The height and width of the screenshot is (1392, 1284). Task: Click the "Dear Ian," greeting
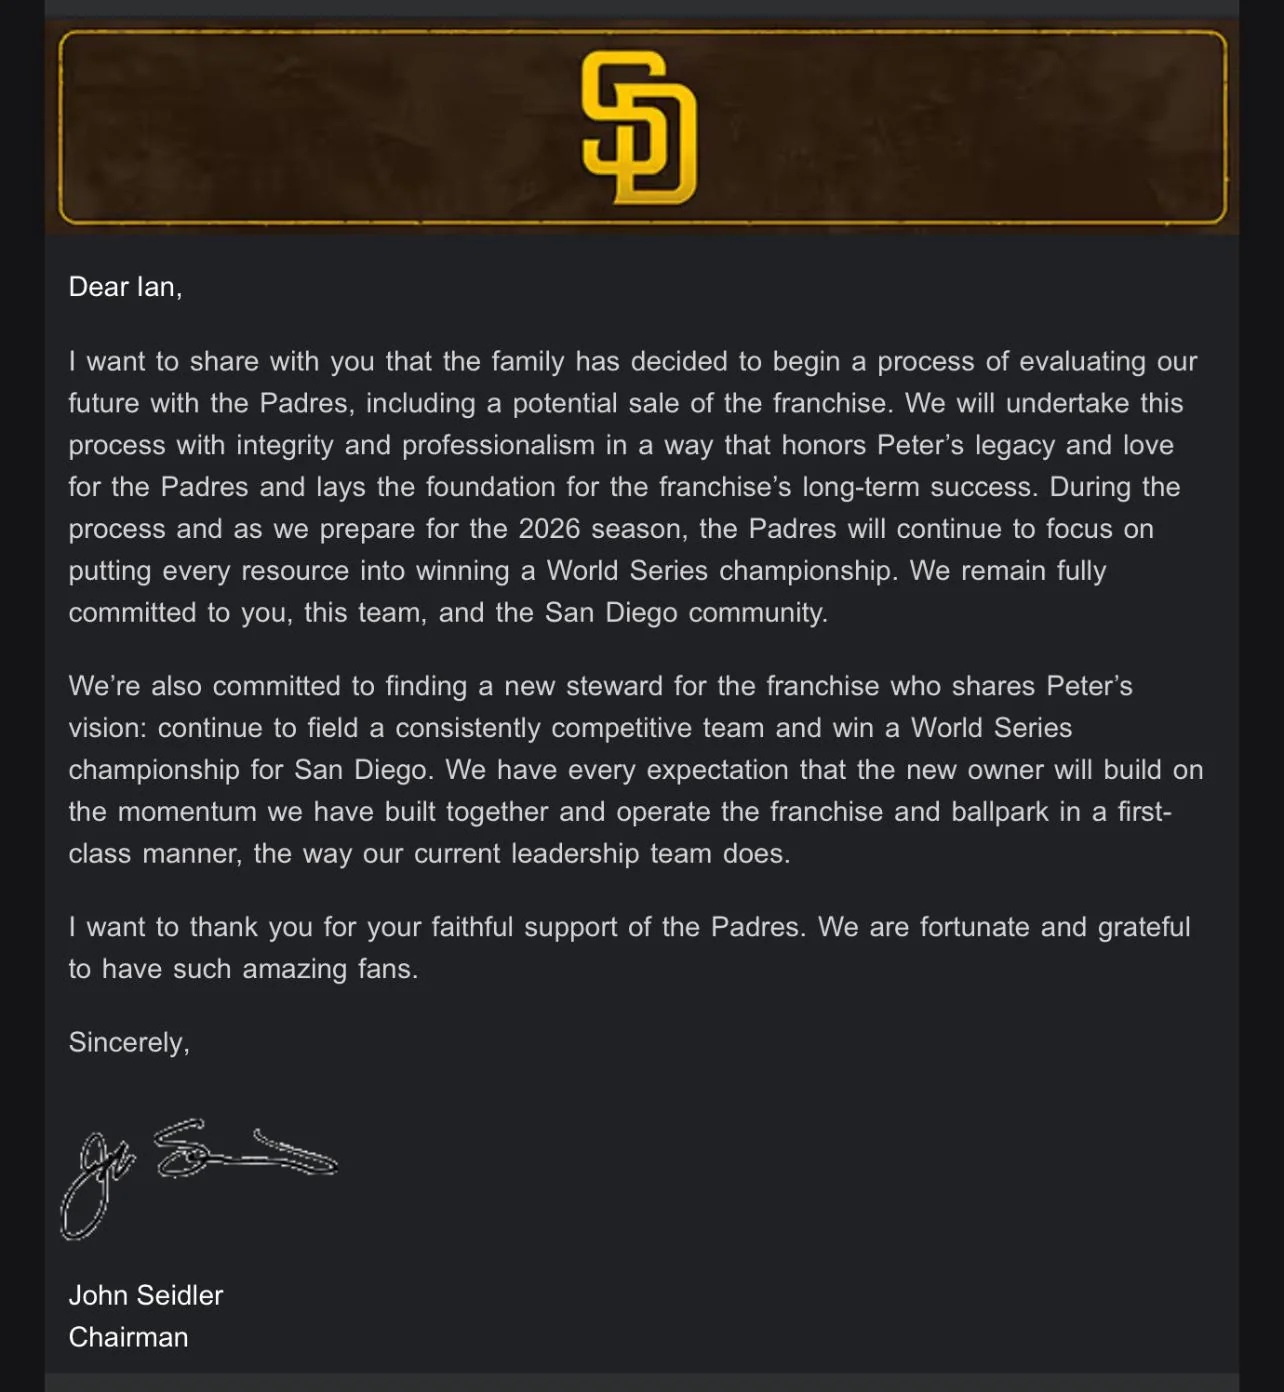point(125,287)
